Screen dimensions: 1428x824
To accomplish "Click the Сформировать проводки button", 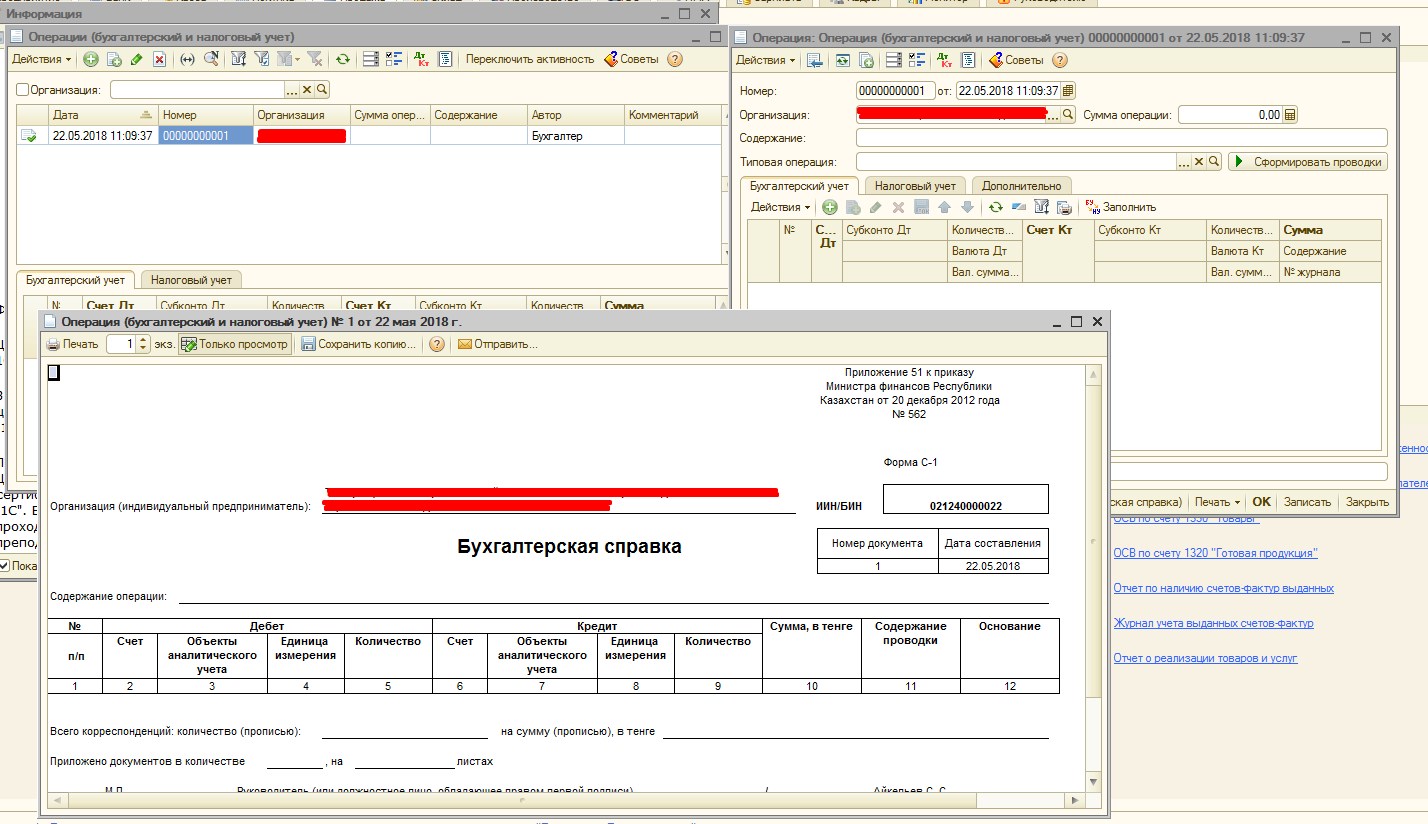I will tap(1308, 162).
